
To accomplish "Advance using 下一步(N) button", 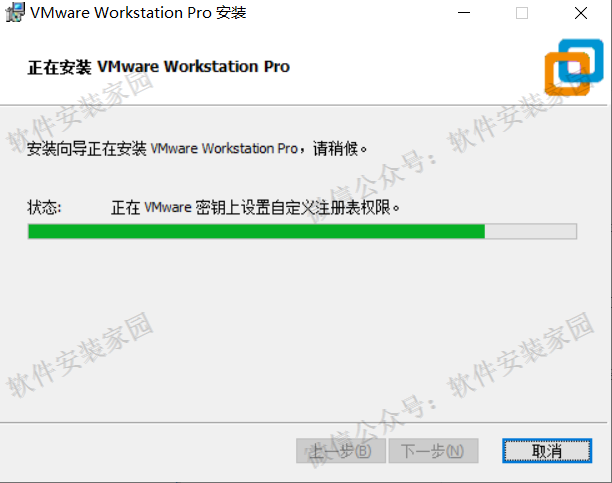I will [433, 451].
